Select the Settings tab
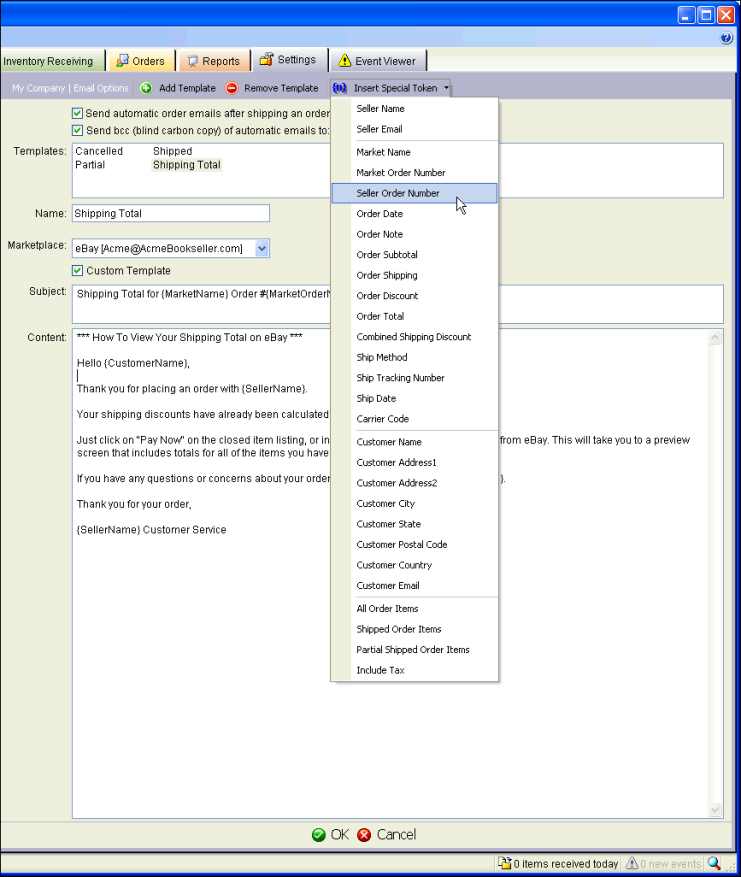 289,59
